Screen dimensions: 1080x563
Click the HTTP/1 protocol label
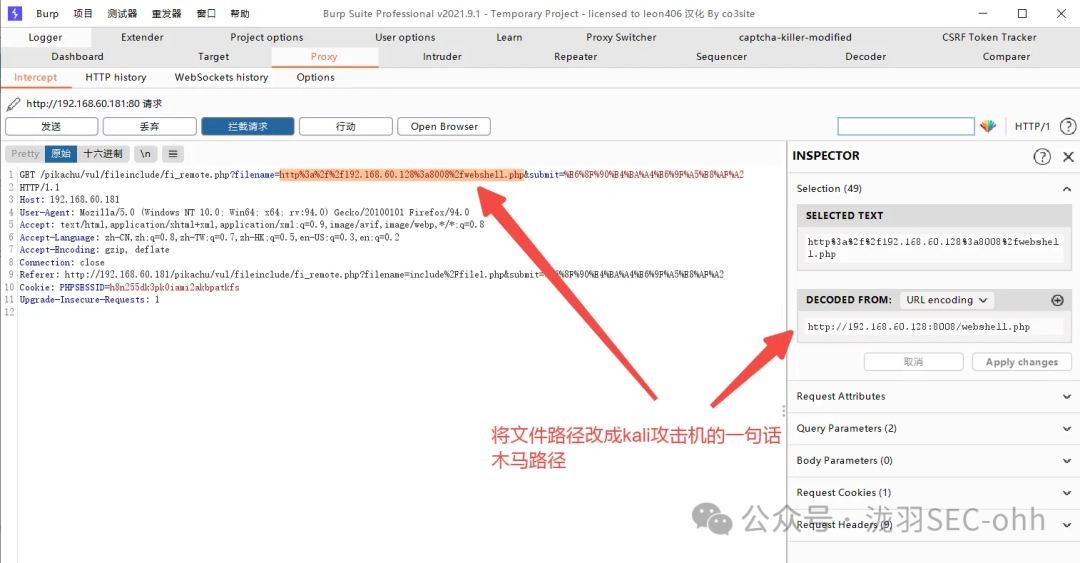(x=1032, y=126)
